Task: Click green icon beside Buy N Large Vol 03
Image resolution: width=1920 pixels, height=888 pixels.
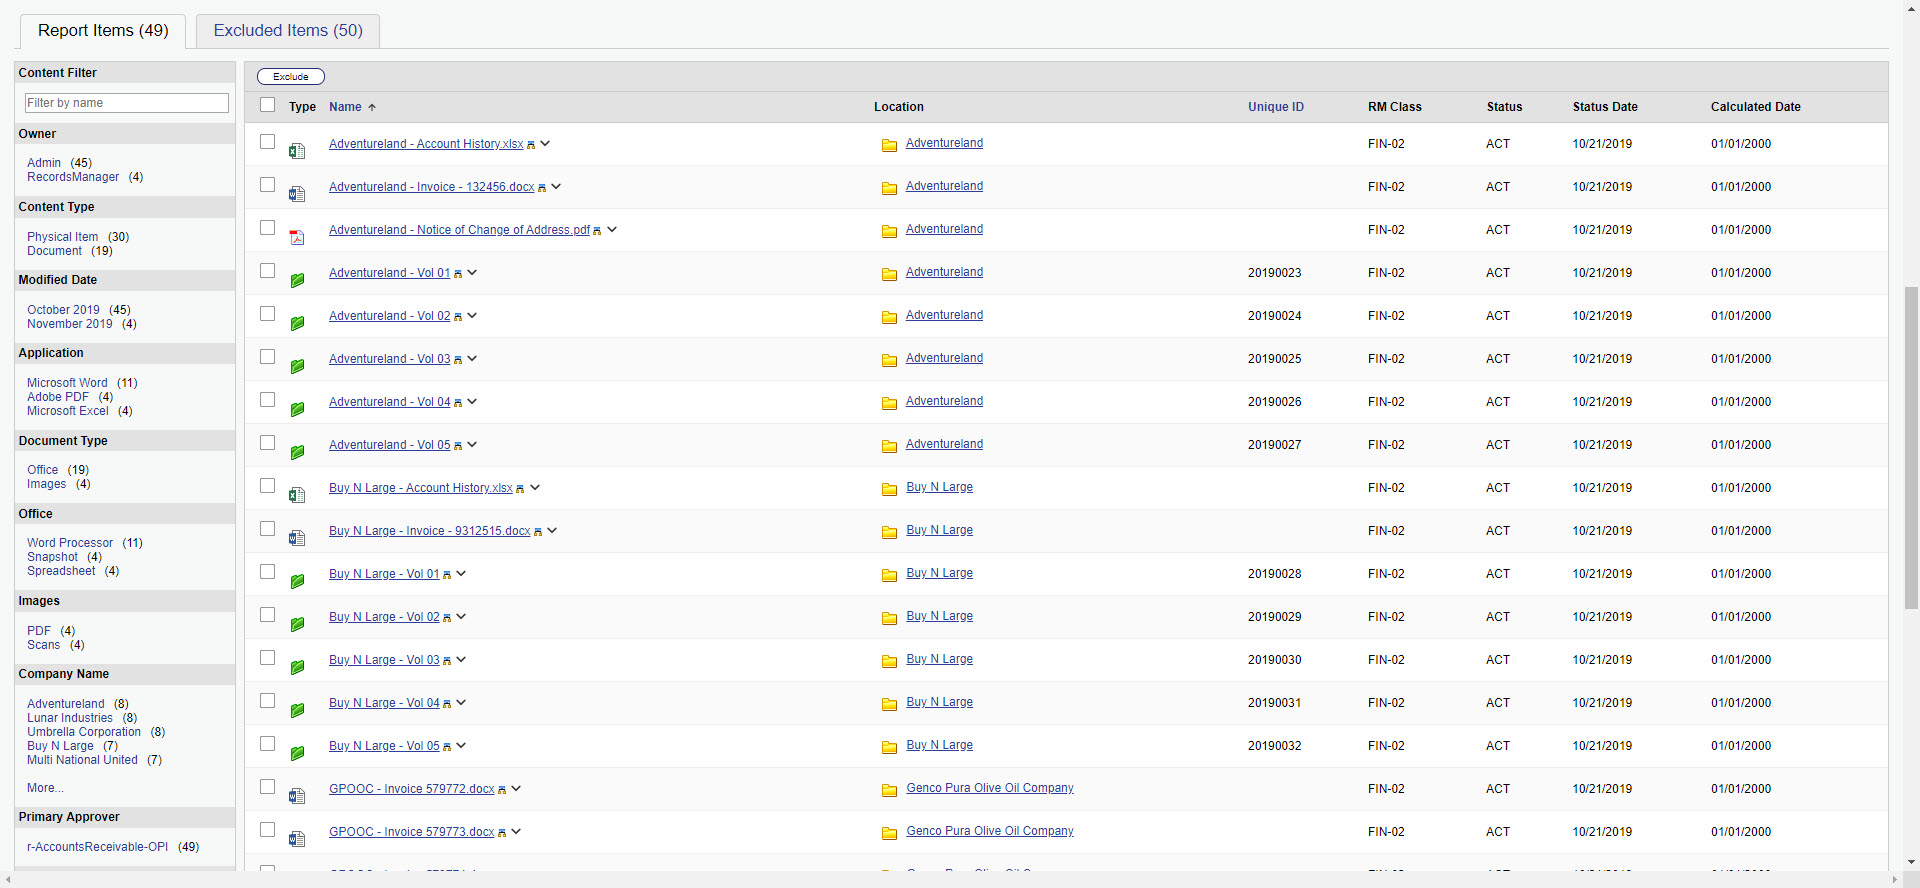Action: pos(297,667)
